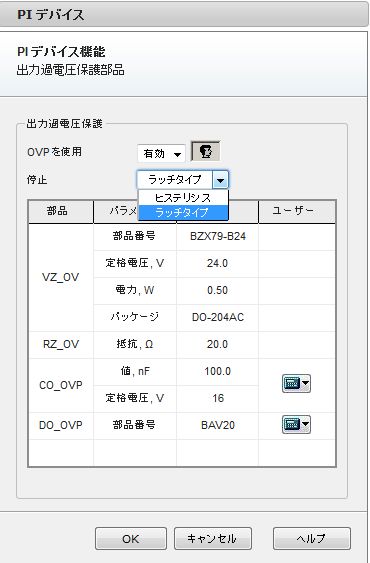The image size is (370, 563).
Task: Select ヒステリシス from the dropdown list
Action: 183,198
